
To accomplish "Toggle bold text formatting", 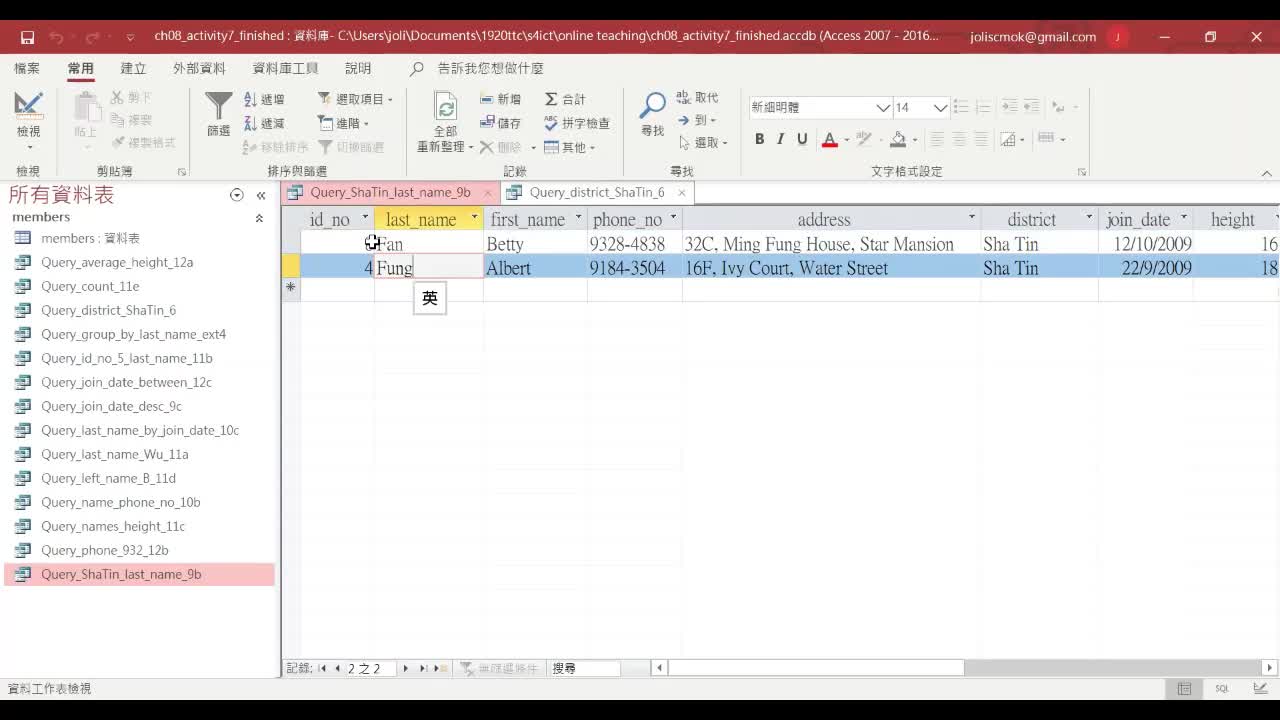I will point(759,139).
